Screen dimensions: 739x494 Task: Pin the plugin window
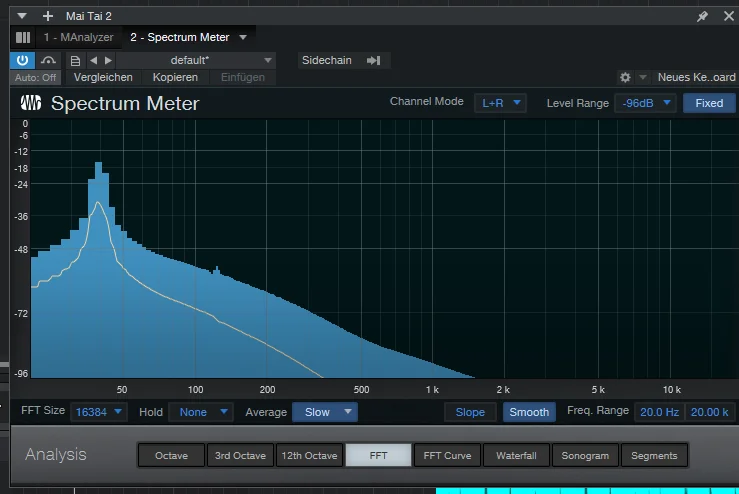(702, 16)
